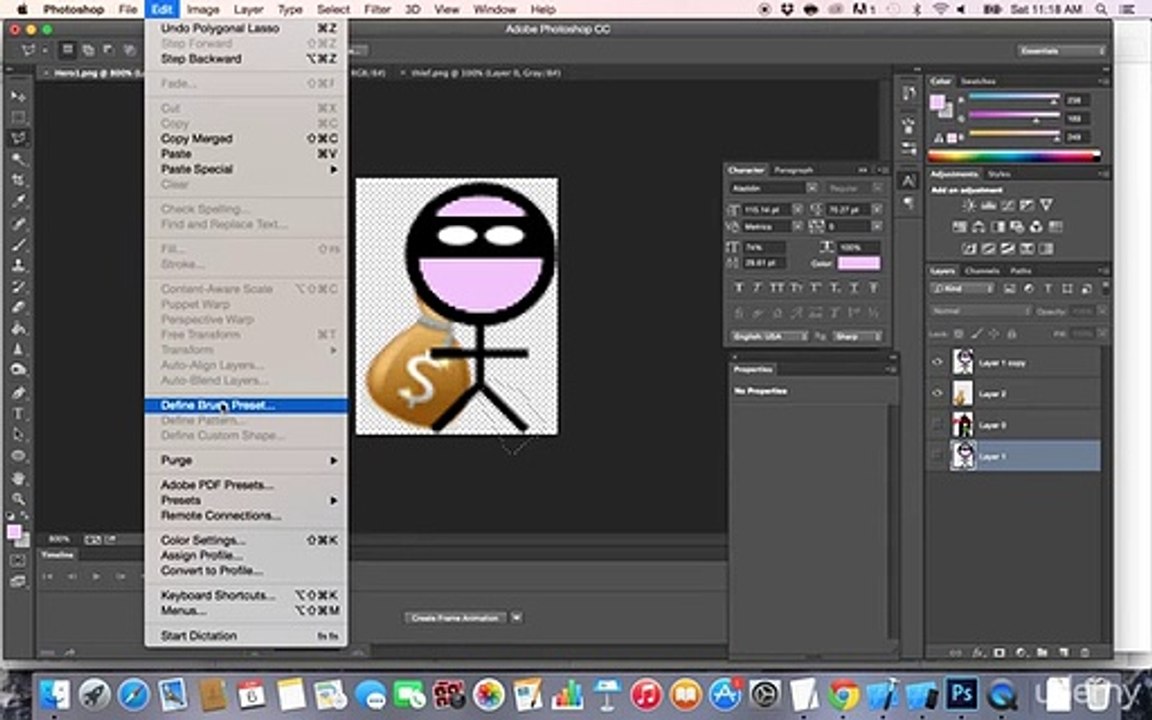Switch to the Channels tab

(x=982, y=270)
